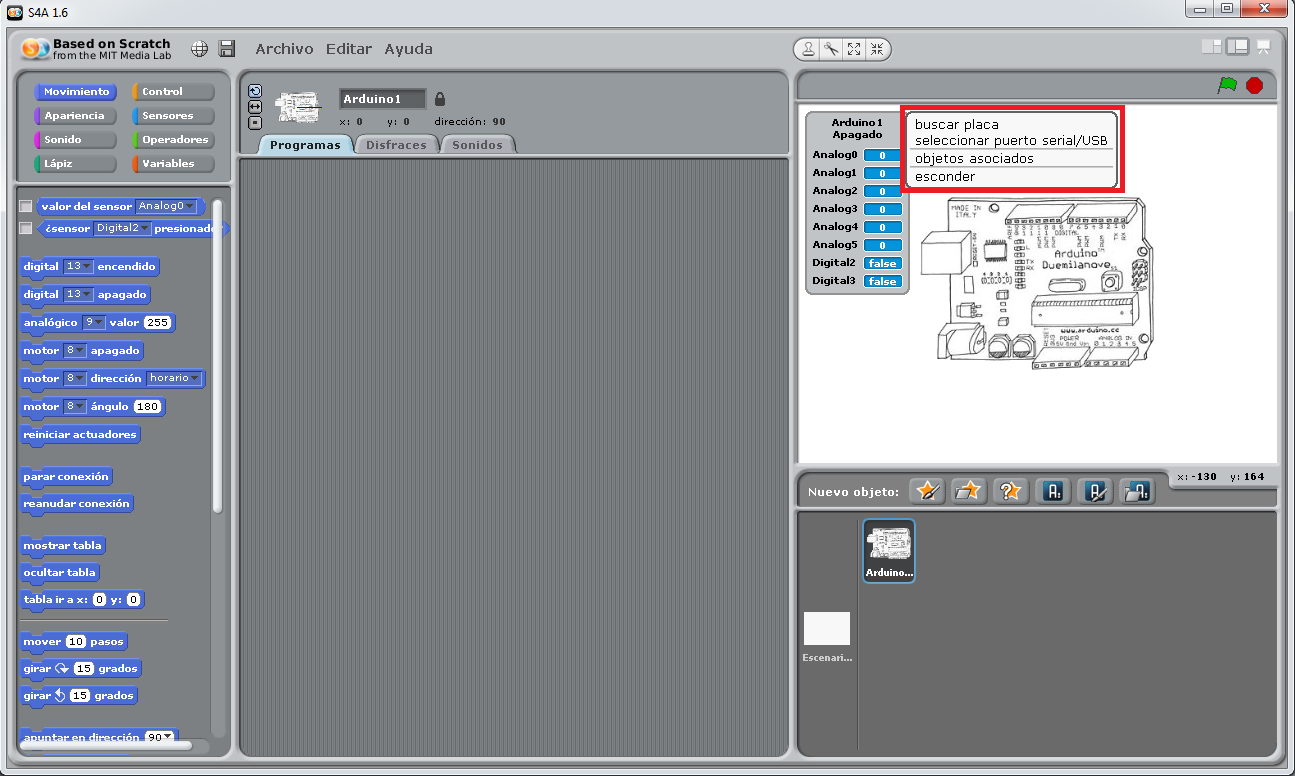
Task: Click the blocks palette horizontal scrollbar
Action: [x=106, y=744]
